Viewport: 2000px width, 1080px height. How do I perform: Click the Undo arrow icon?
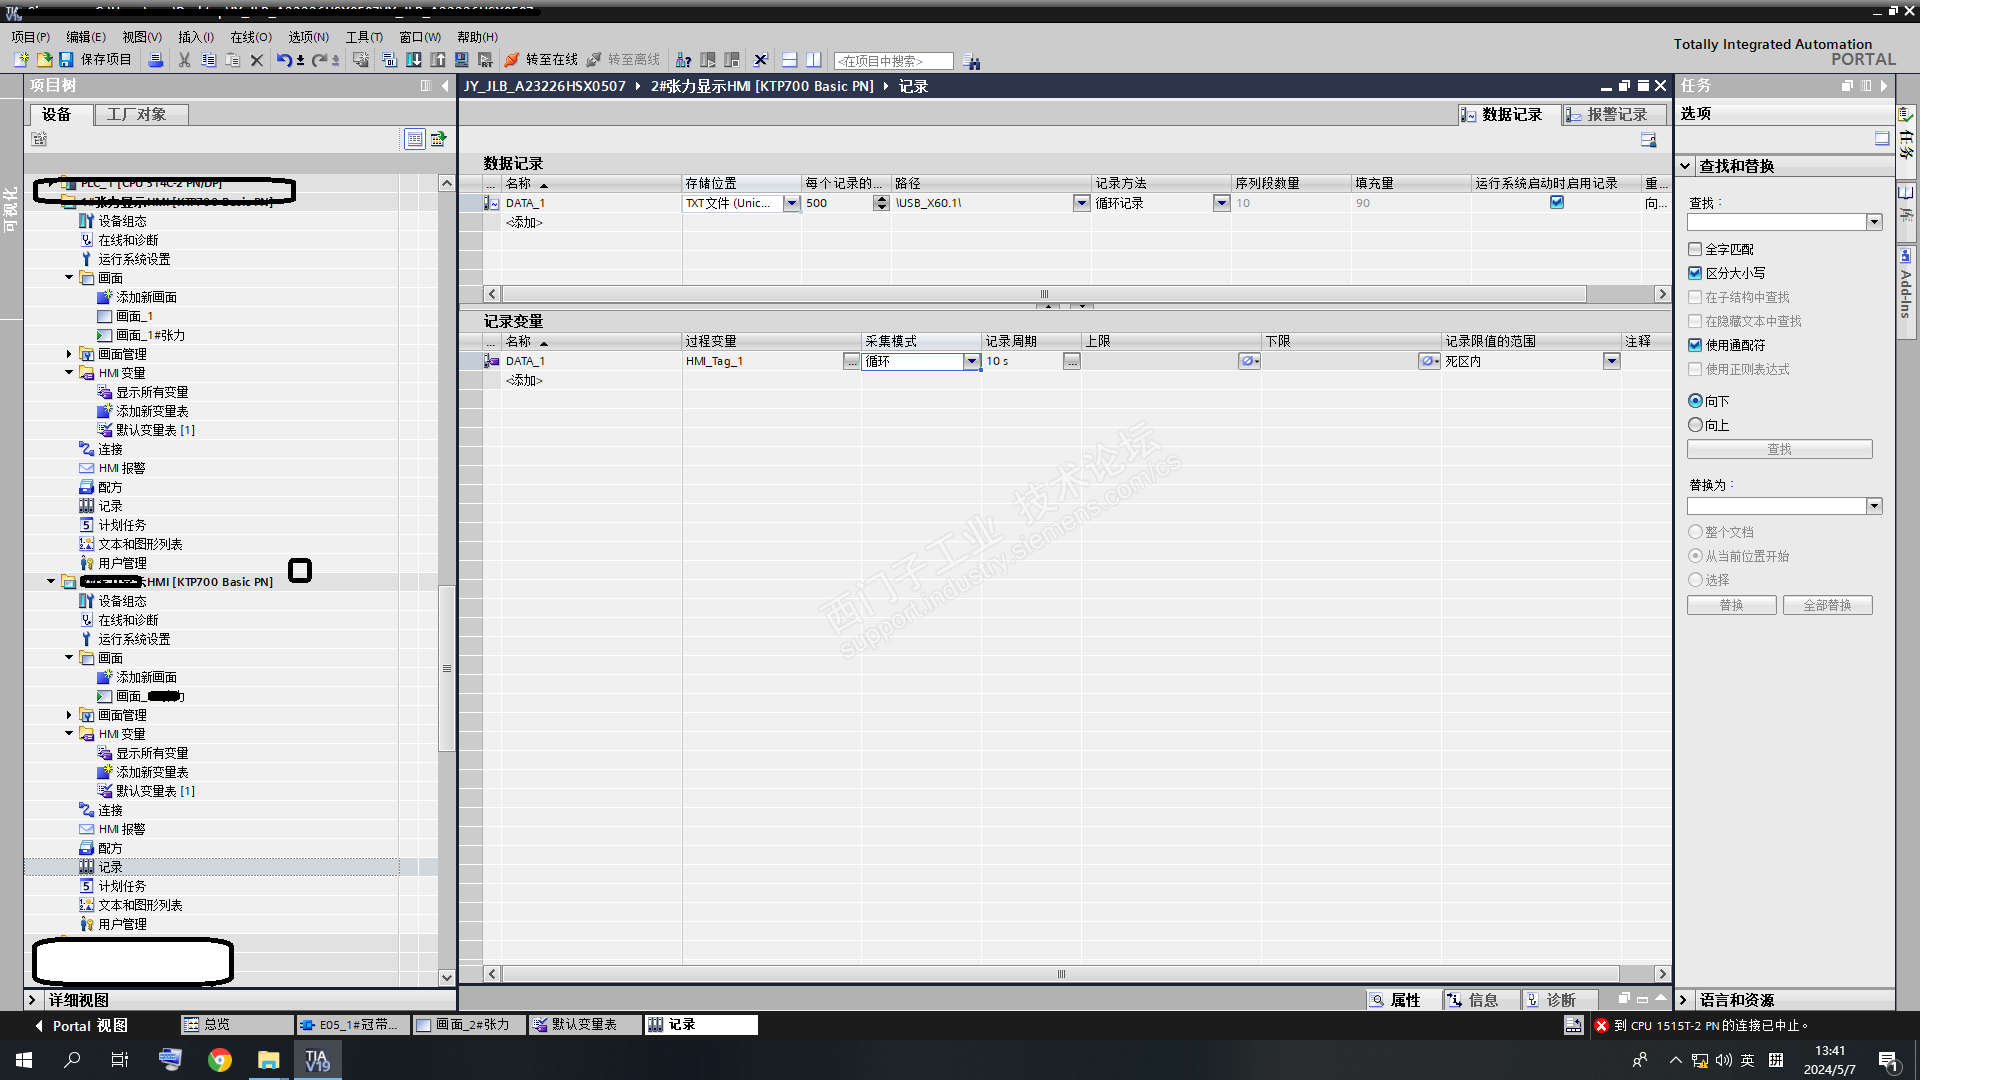click(284, 60)
